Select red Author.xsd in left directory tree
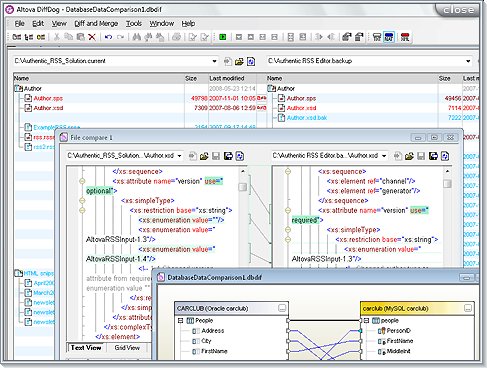This screenshot has height=368, width=487. (x=48, y=108)
